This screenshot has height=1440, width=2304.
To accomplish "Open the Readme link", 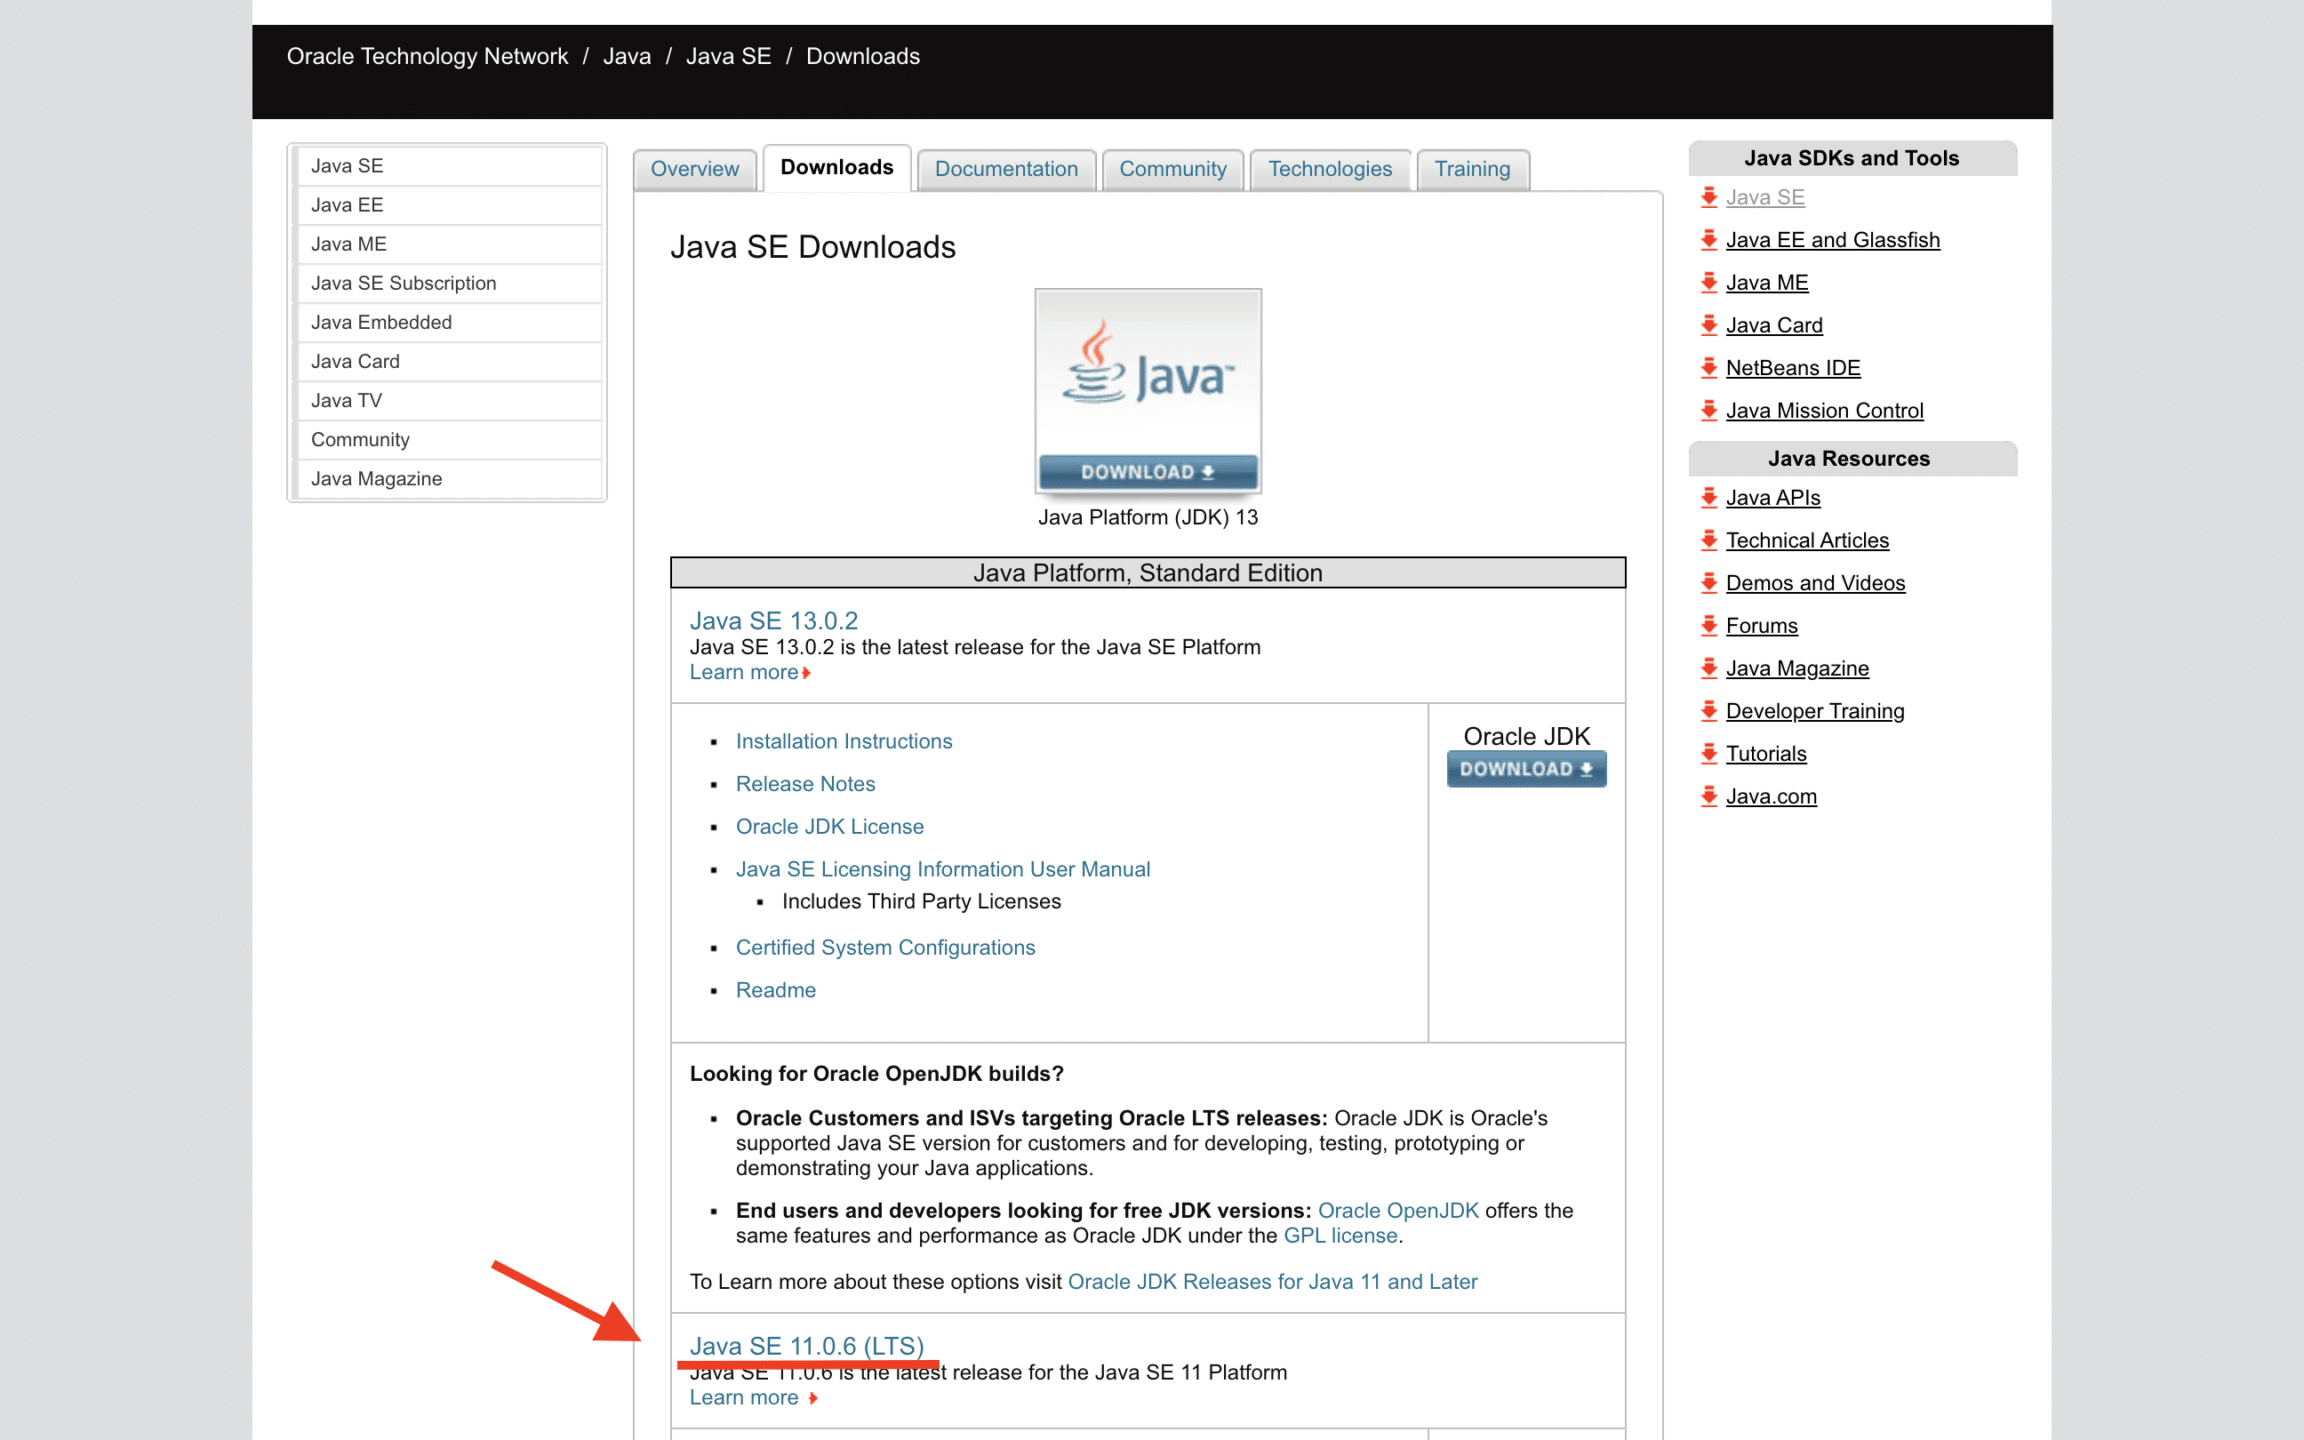I will (x=776, y=990).
